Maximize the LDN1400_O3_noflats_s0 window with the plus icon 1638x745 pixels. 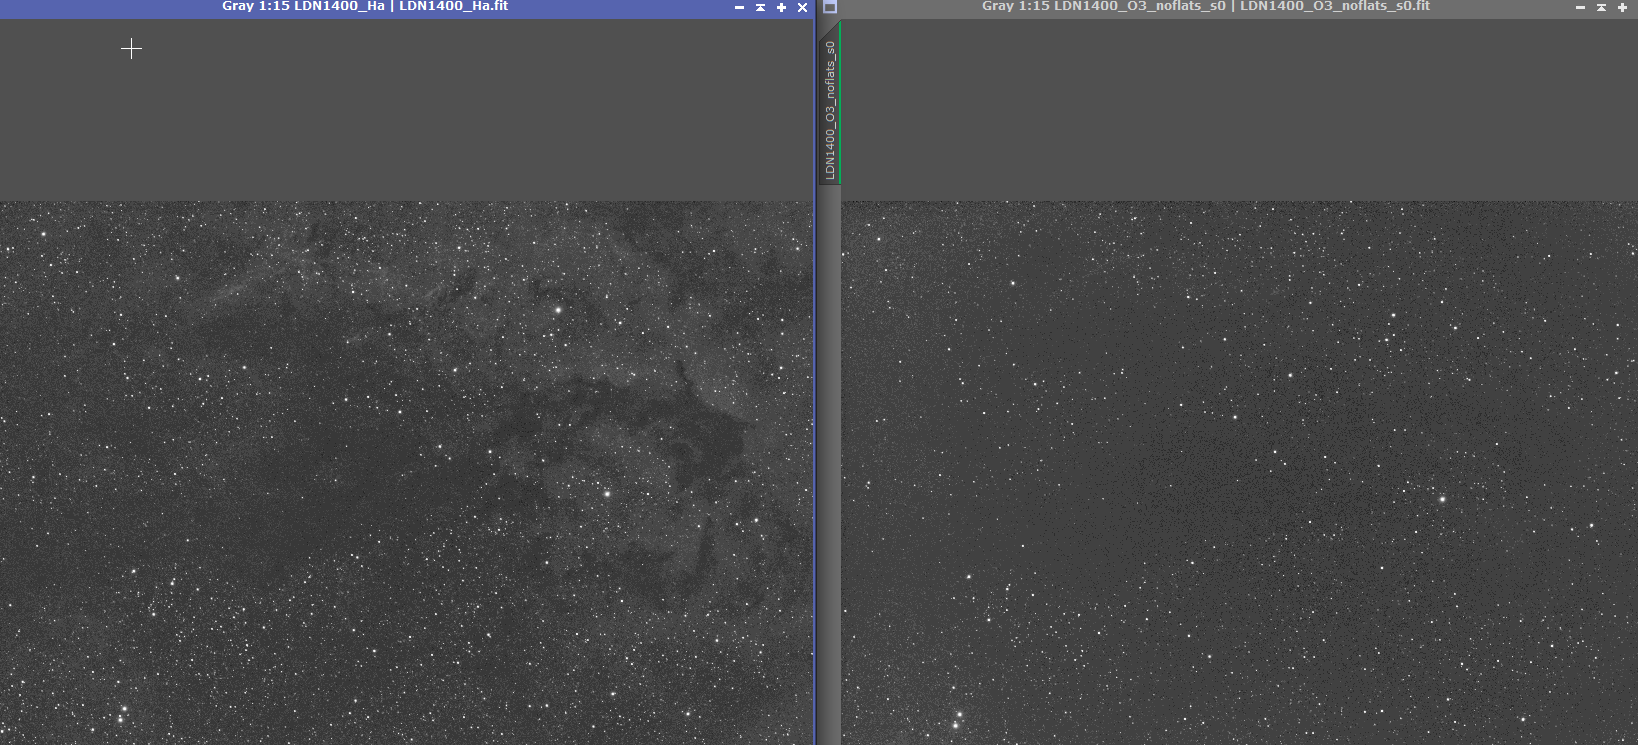click(1622, 7)
